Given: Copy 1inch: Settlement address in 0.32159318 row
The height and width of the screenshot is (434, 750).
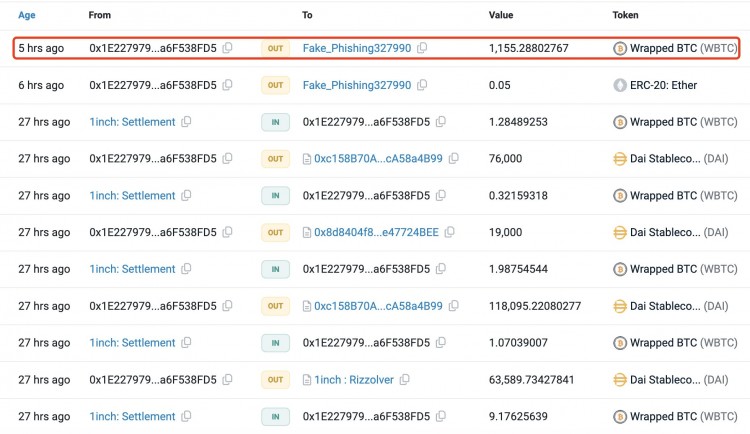Looking at the screenshot, I should pos(186,195).
